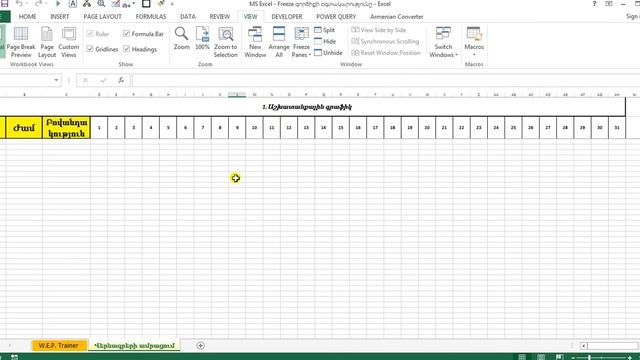Select the yellow Ժամ header cell
The height and width of the screenshot is (360, 640).
pyautogui.click(x=24, y=128)
